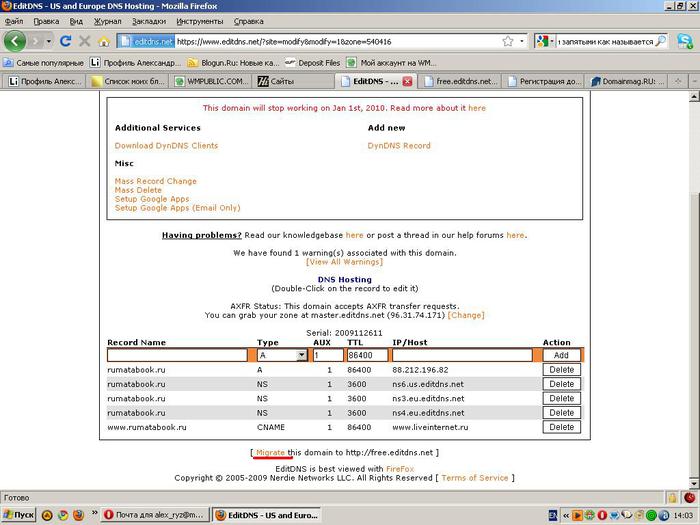Click the first quick launch icon beside Пуск

(47, 515)
